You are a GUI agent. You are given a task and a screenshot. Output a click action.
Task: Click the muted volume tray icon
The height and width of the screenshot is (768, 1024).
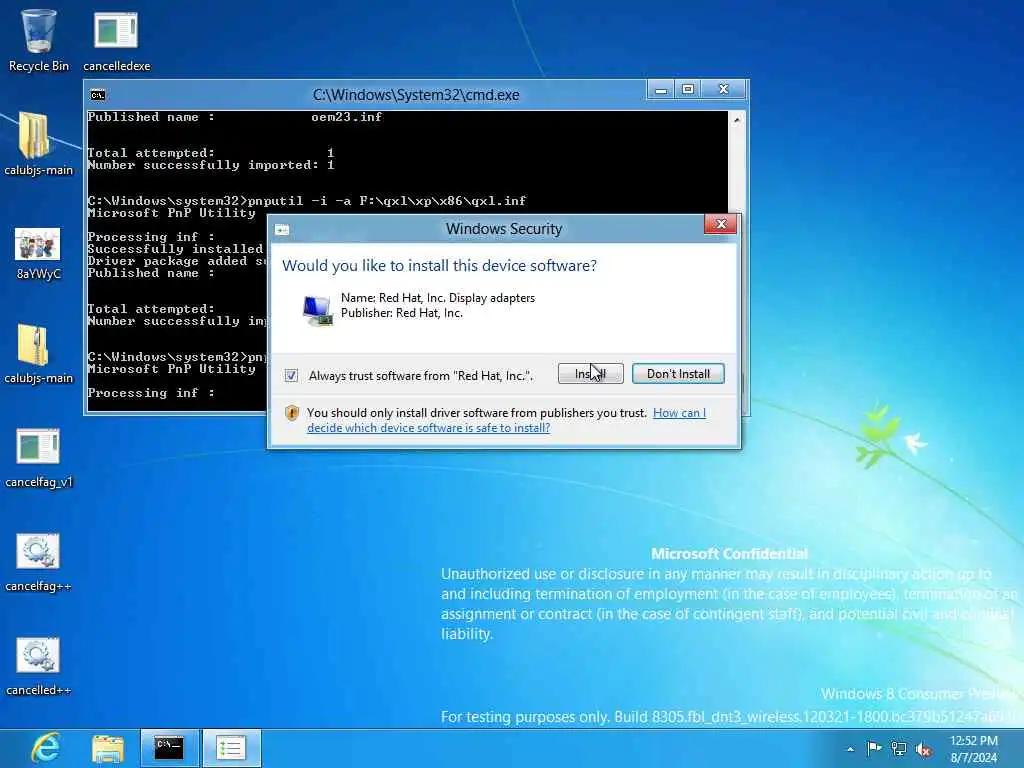click(x=923, y=750)
